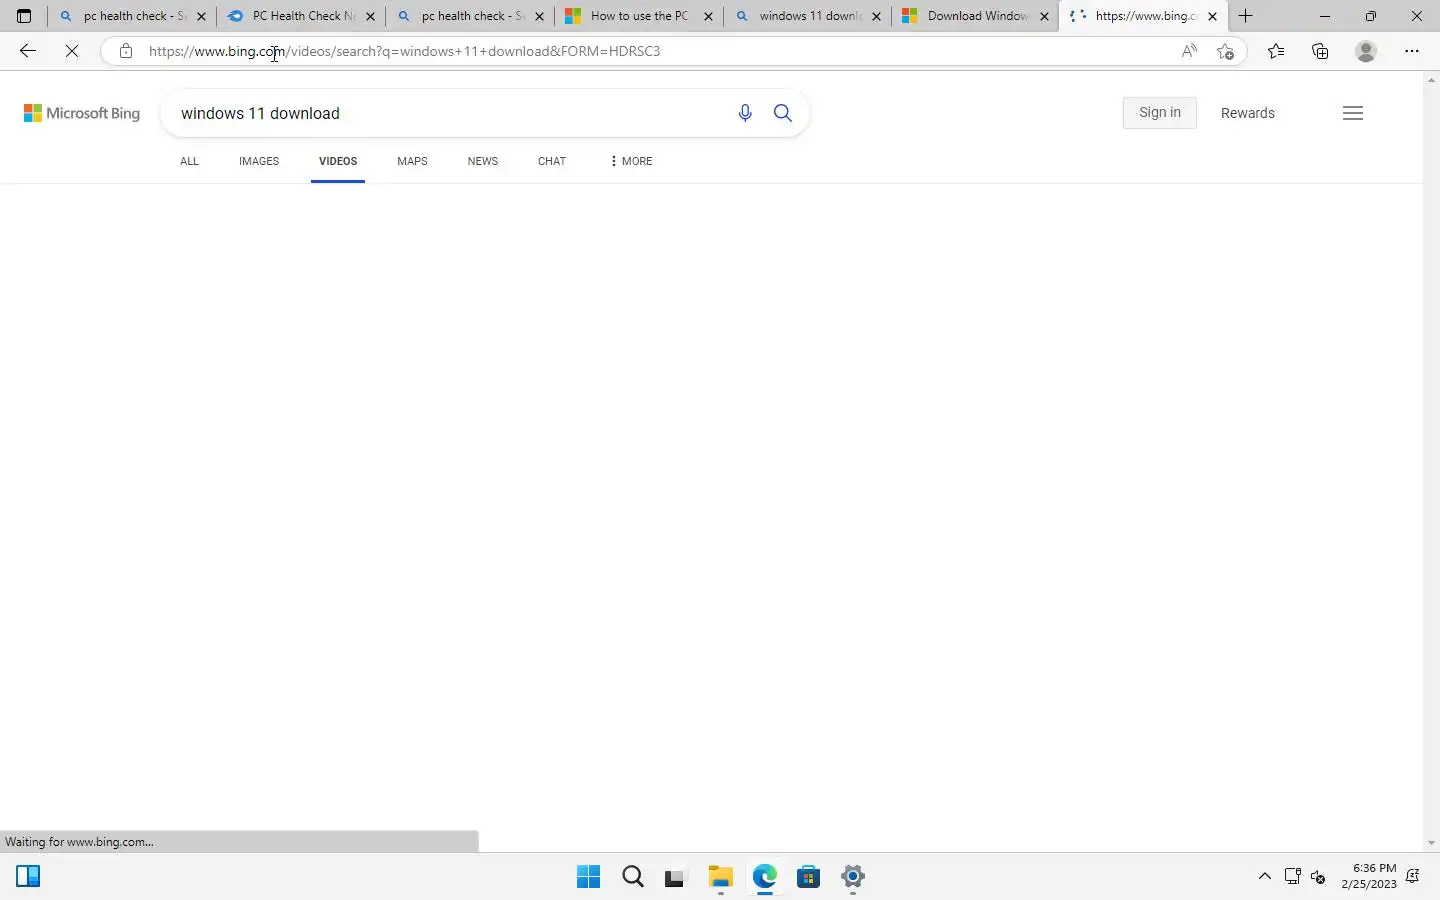Viewport: 1440px width, 900px height.
Task: Submit search with the magnifier icon
Action: pos(783,113)
